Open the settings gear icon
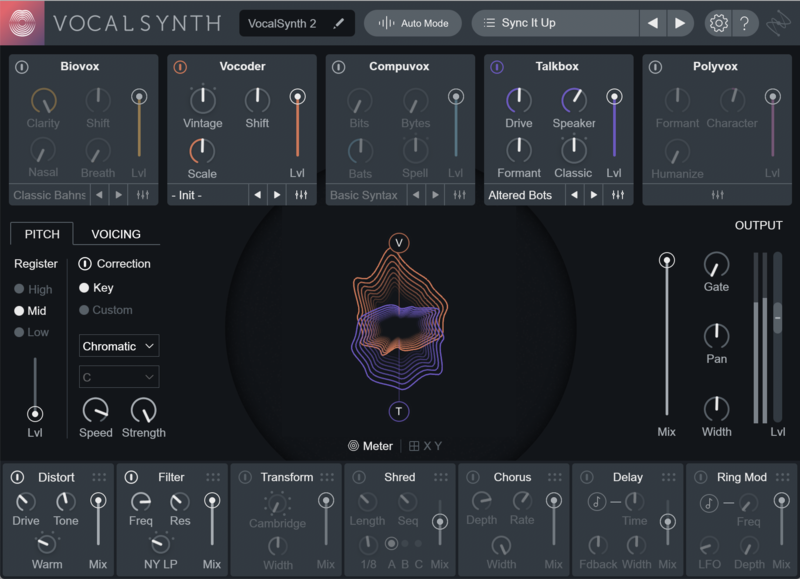This screenshot has height=579, width=800. click(x=718, y=23)
